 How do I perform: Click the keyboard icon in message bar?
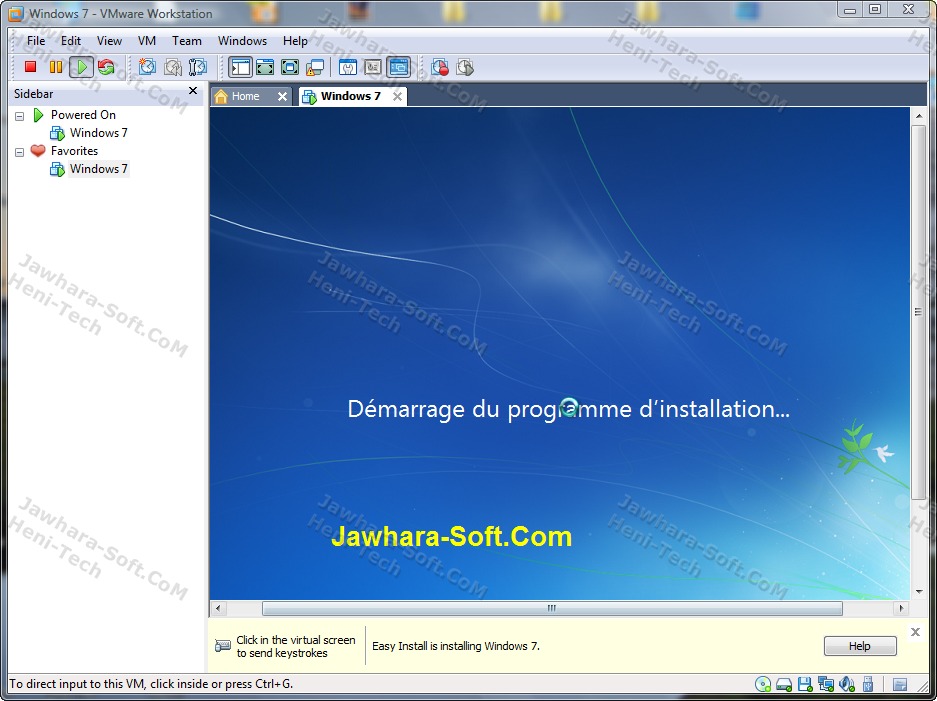tap(223, 646)
